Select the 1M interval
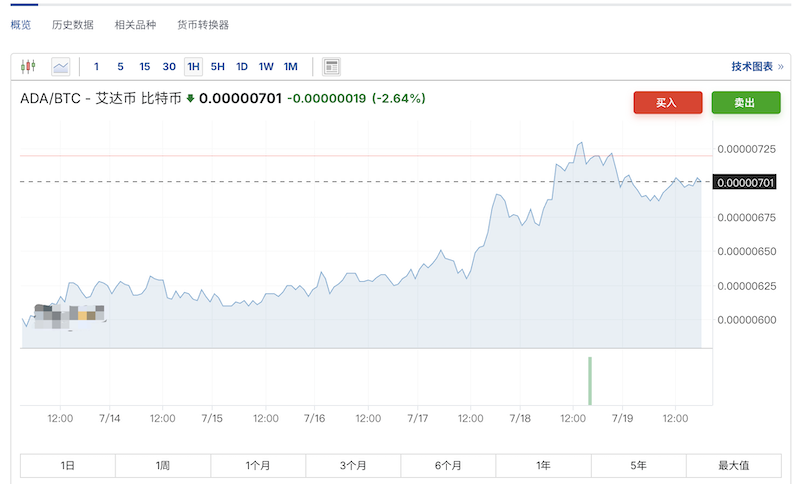The height and width of the screenshot is (484, 800). (291, 67)
